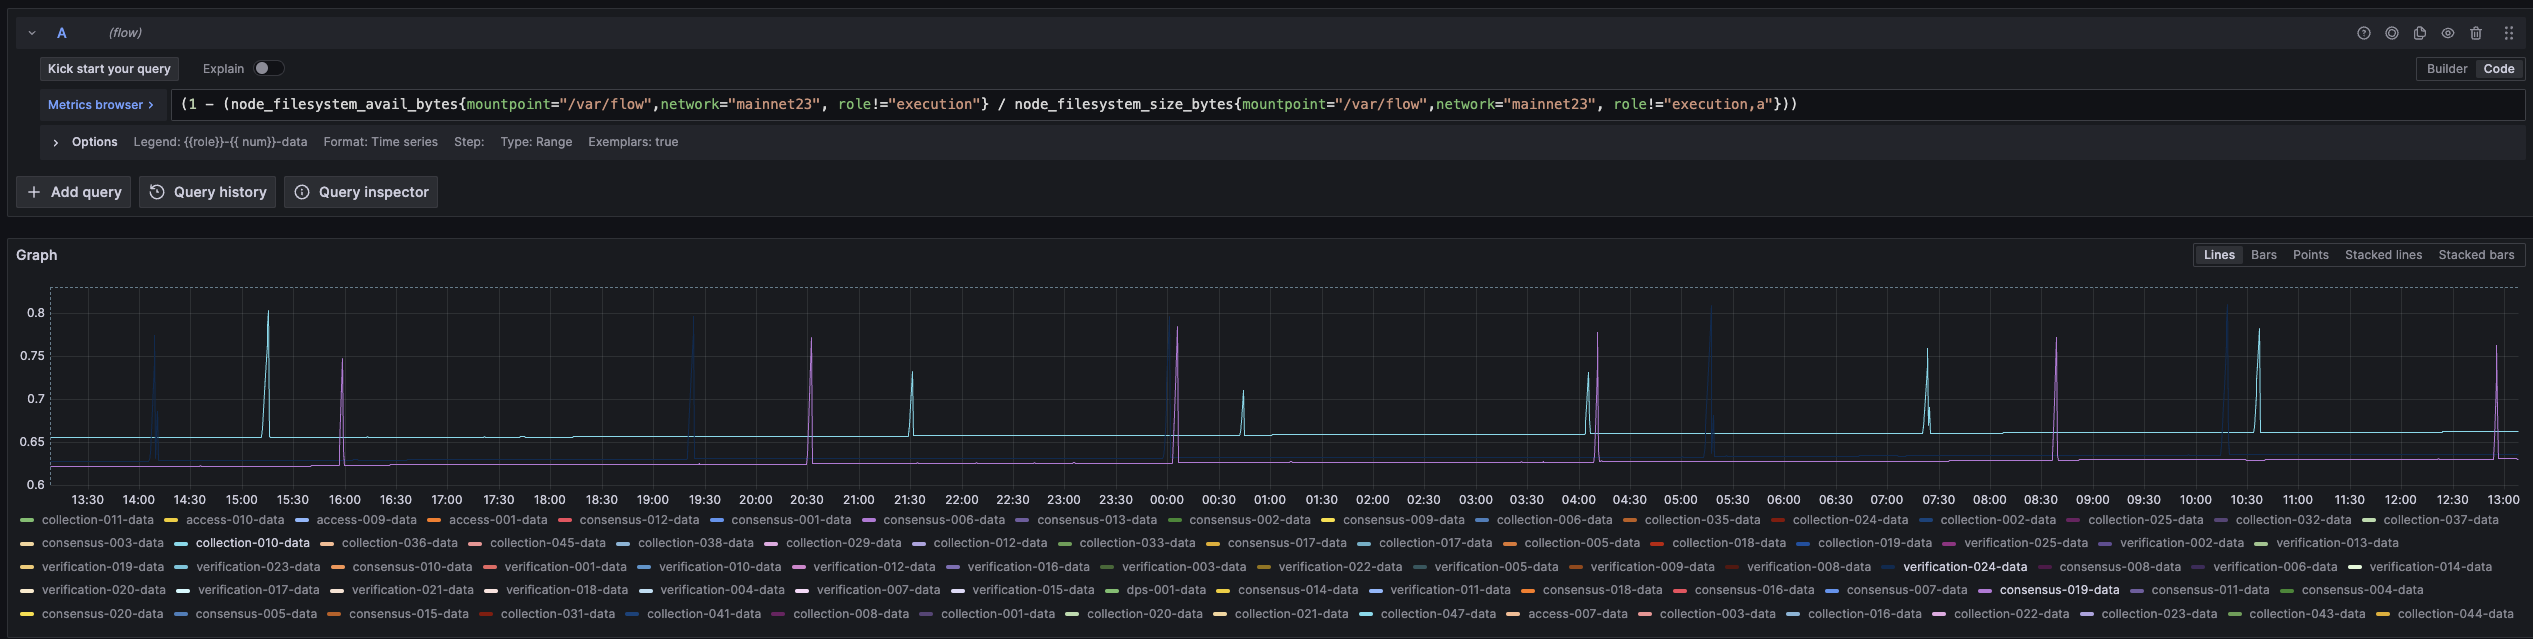Open the query help icon
Image resolution: width=2533 pixels, height=639 pixels.
click(x=2363, y=33)
